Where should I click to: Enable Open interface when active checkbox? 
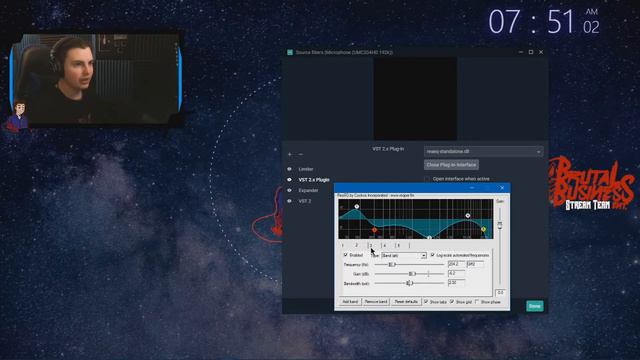[x=427, y=179]
